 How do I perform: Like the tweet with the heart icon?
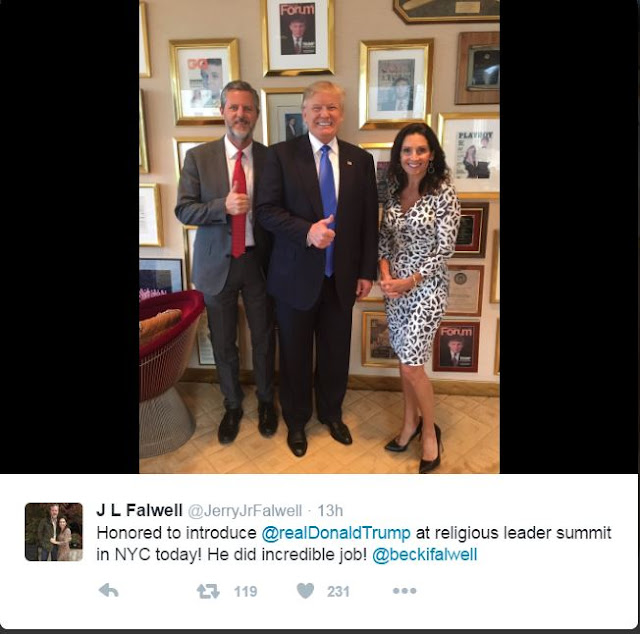click(x=305, y=591)
